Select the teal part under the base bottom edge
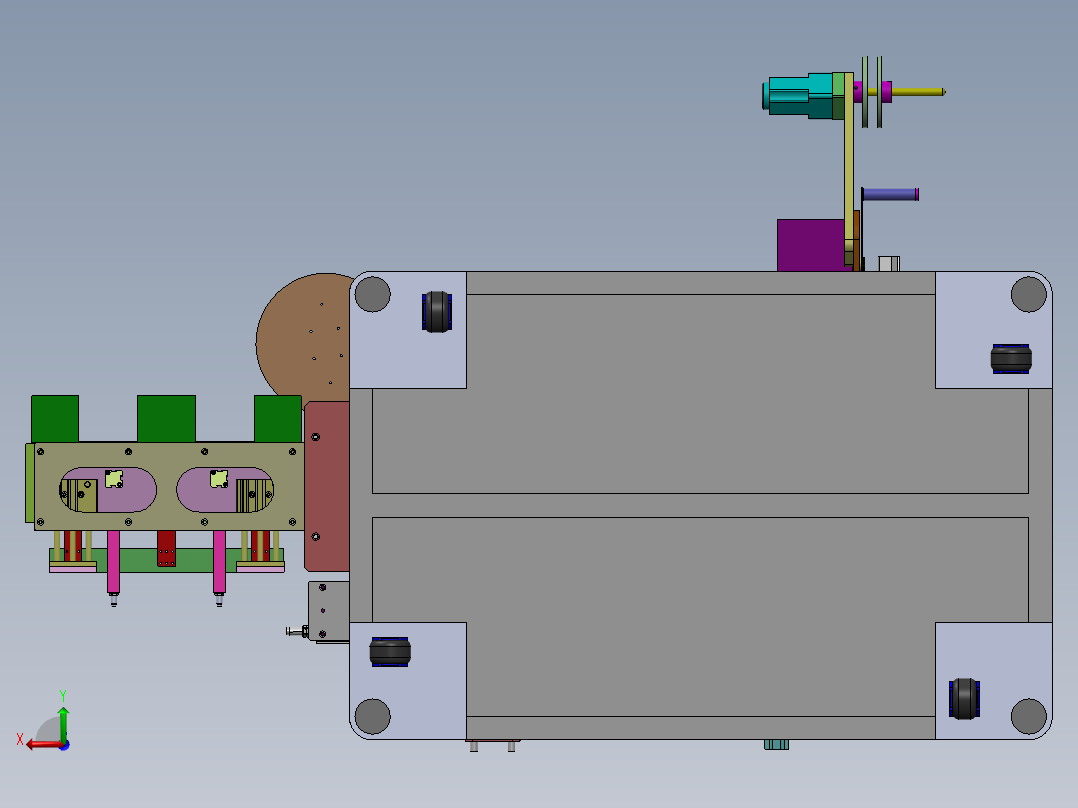Image resolution: width=1078 pixels, height=808 pixels. tap(776, 745)
